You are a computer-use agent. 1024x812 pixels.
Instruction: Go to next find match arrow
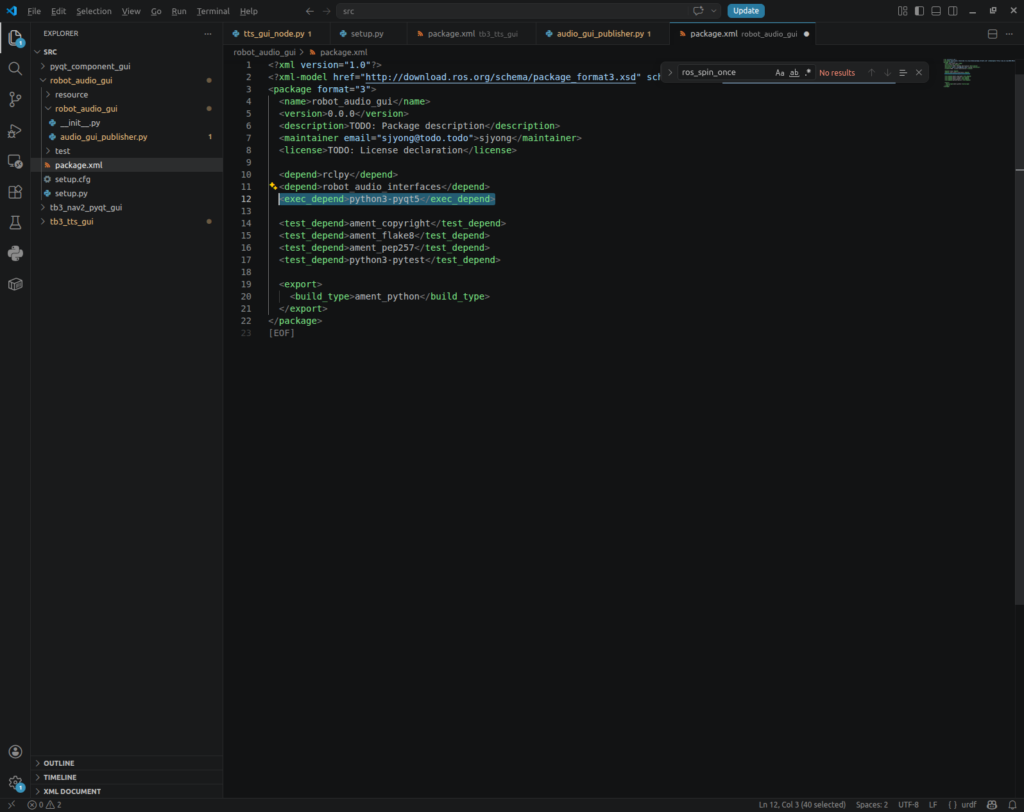click(x=887, y=73)
